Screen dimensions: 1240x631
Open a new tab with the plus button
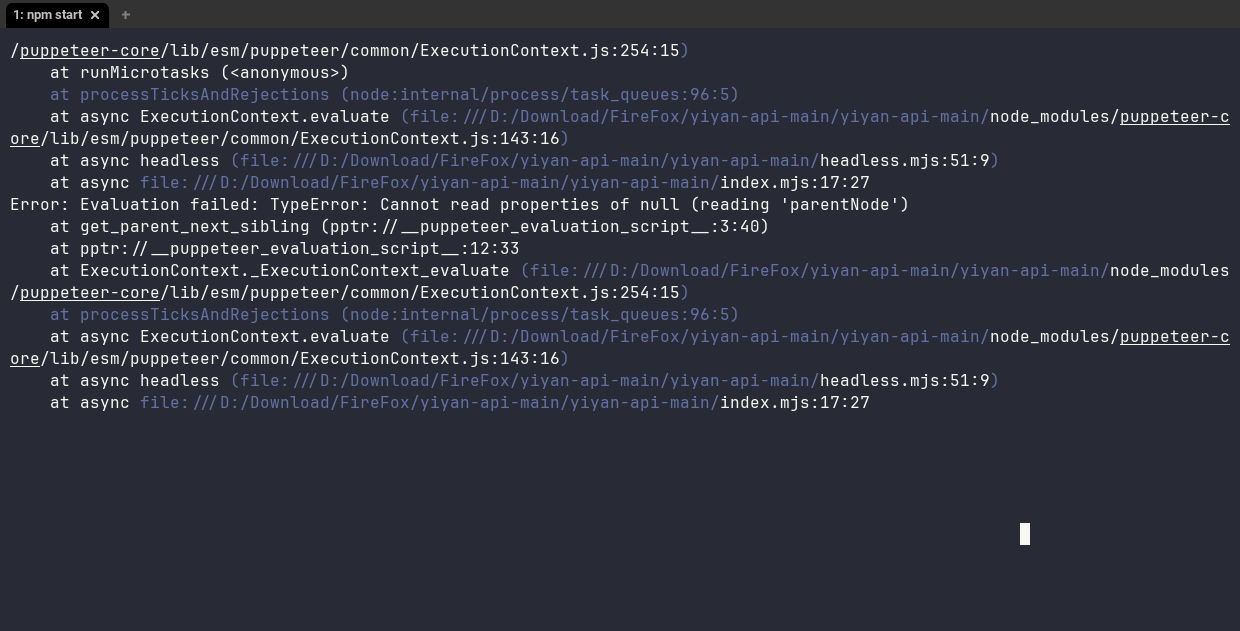(x=125, y=15)
